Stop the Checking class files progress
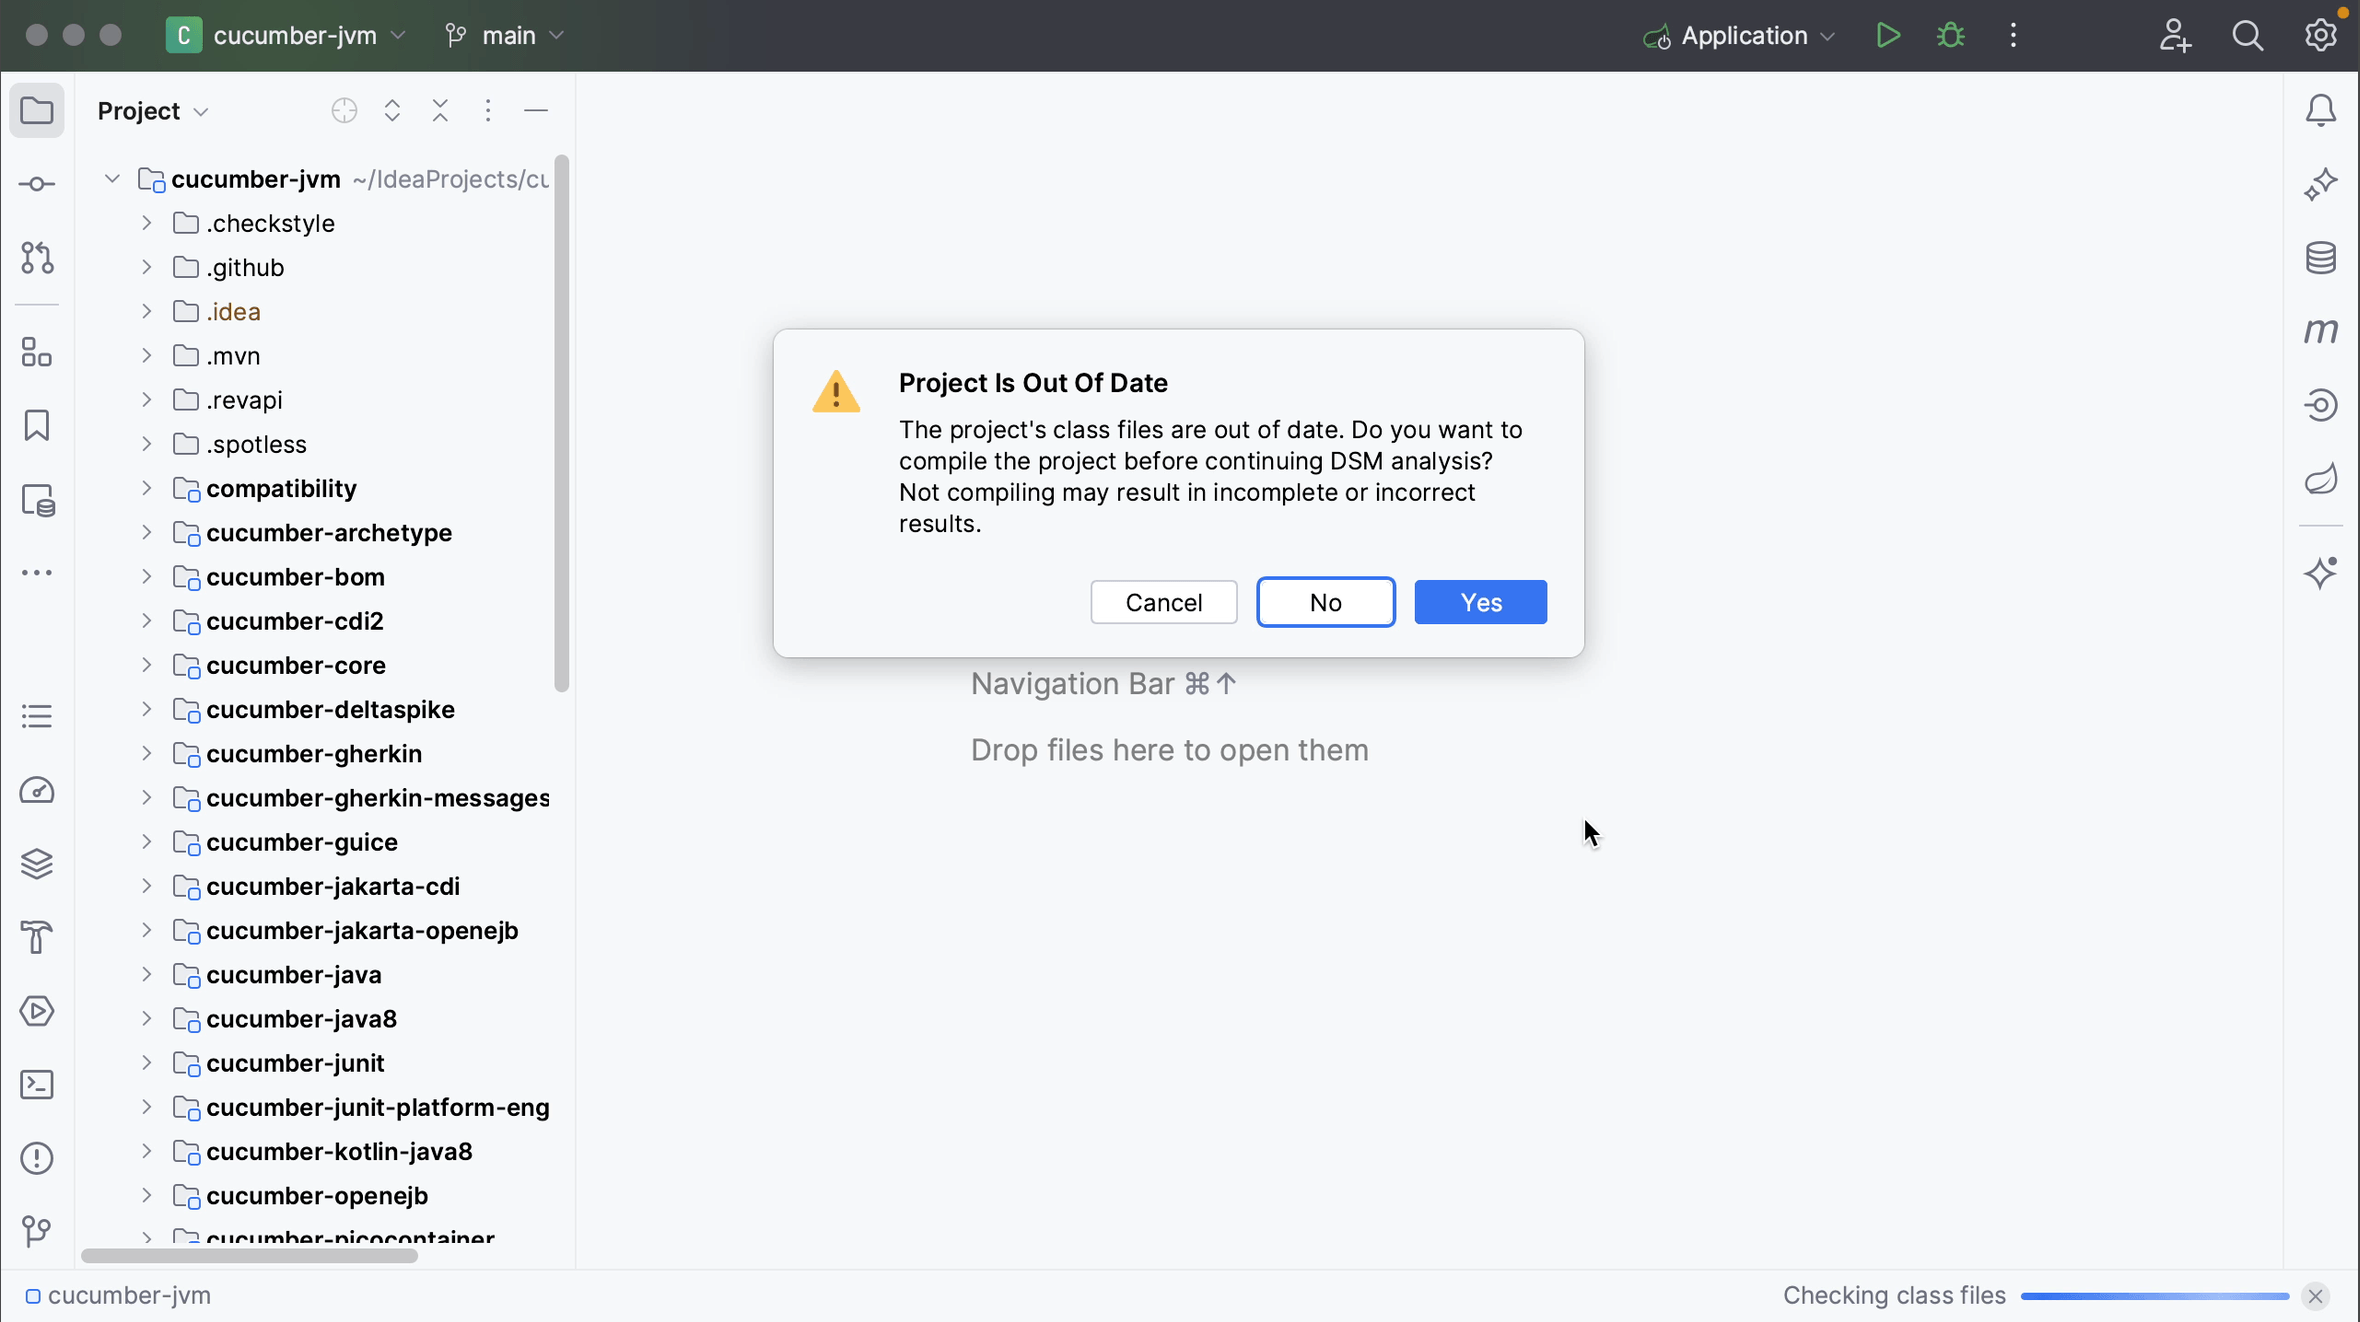Viewport: 2360px width, 1322px height. pos(2316,1295)
